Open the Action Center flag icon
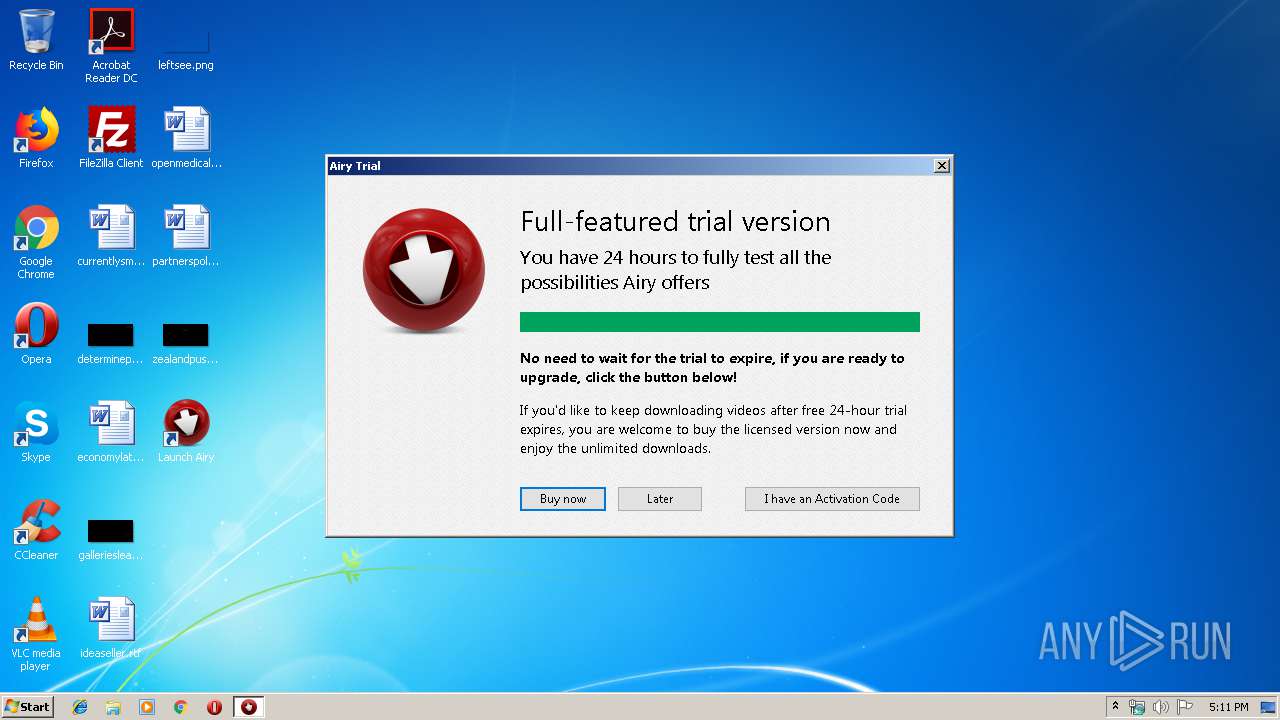The image size is (1280, 720). click(1185, 707)
